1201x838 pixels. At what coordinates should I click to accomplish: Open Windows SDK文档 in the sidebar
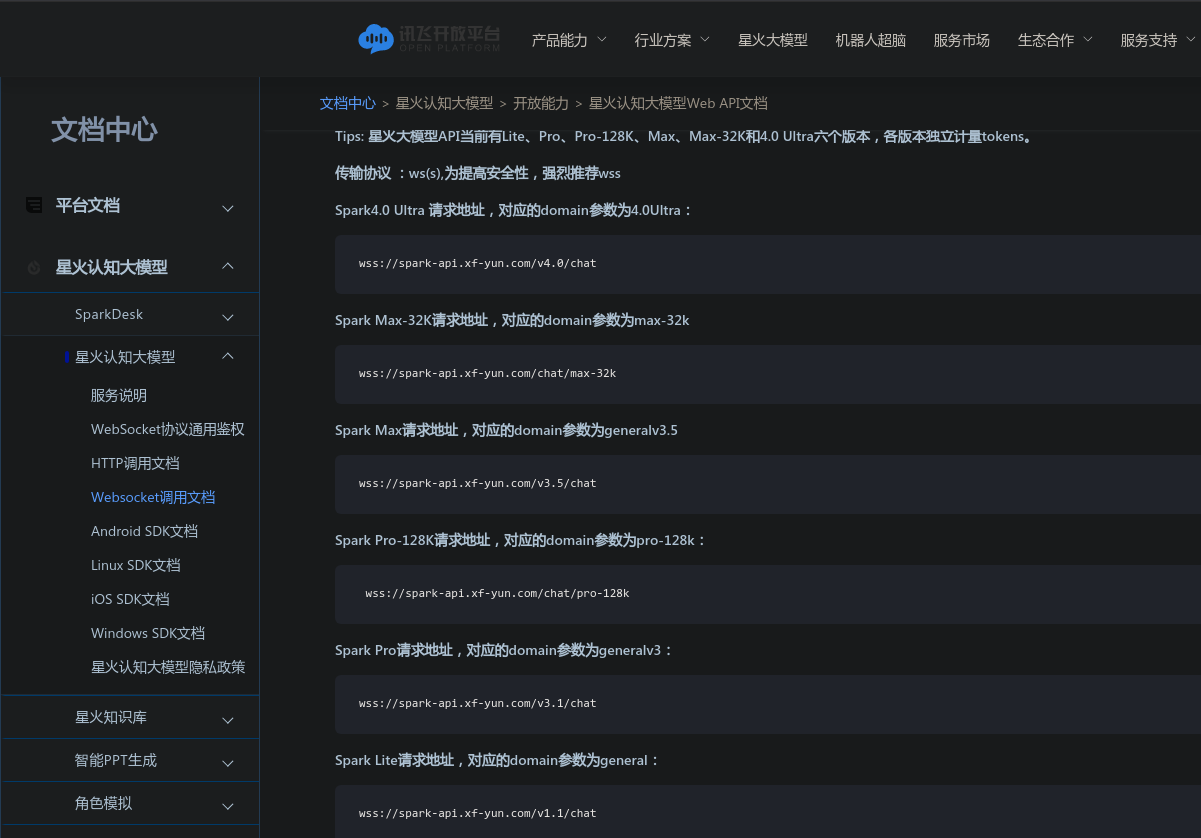[148, 633]
